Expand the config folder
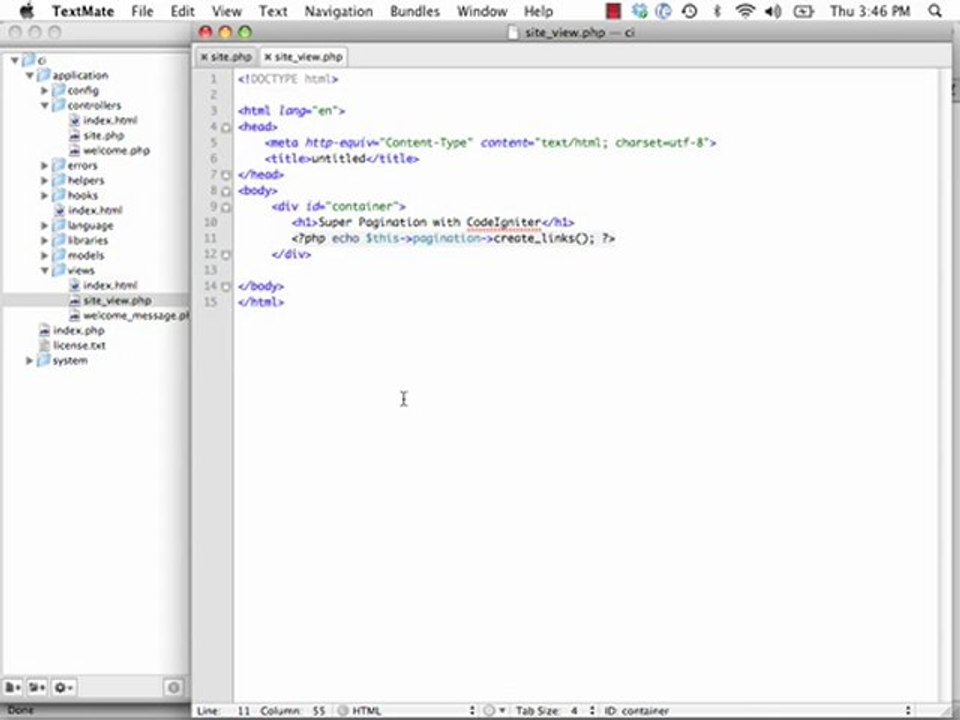 click(44, 91)
